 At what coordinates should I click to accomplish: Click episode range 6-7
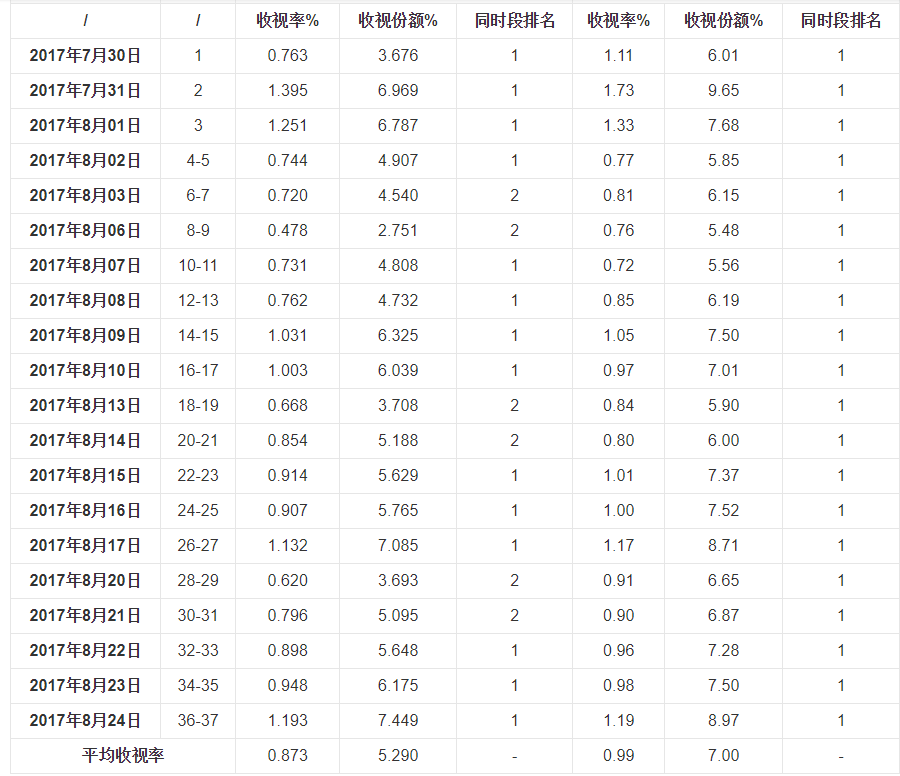(x=198, y=196)
